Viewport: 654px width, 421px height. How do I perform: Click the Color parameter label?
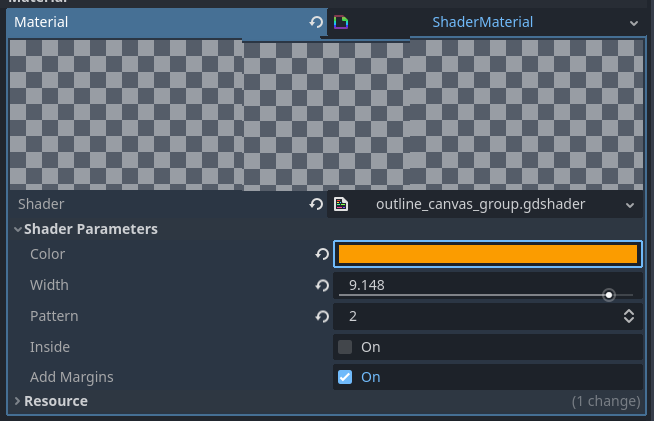click(x=48, y=254)
